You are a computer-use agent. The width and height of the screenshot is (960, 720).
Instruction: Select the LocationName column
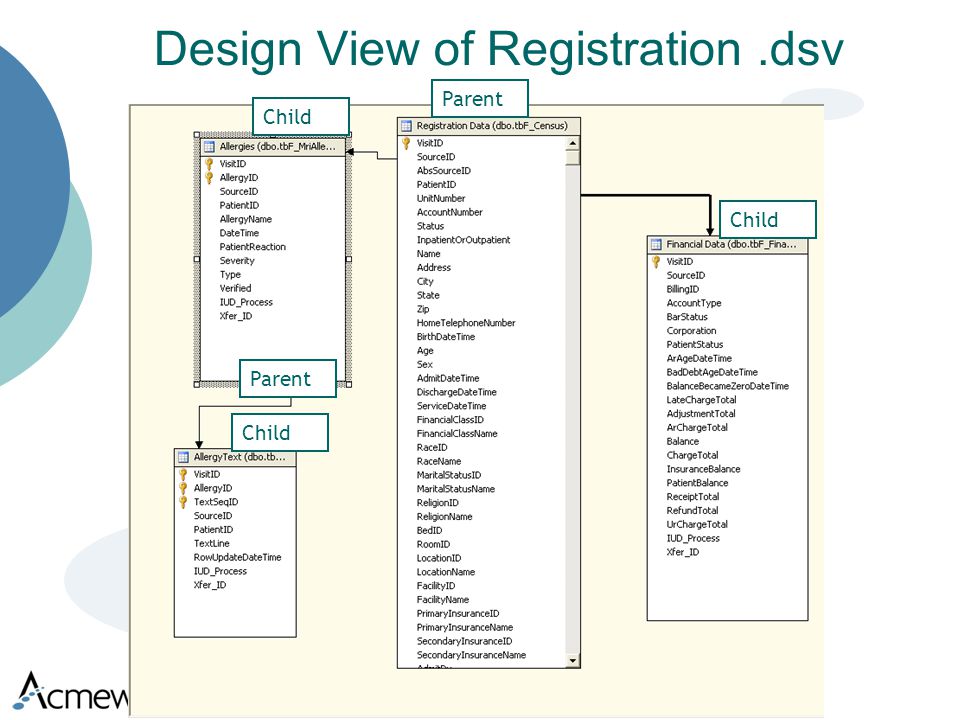pyautogui.click(x=446, y=572)
